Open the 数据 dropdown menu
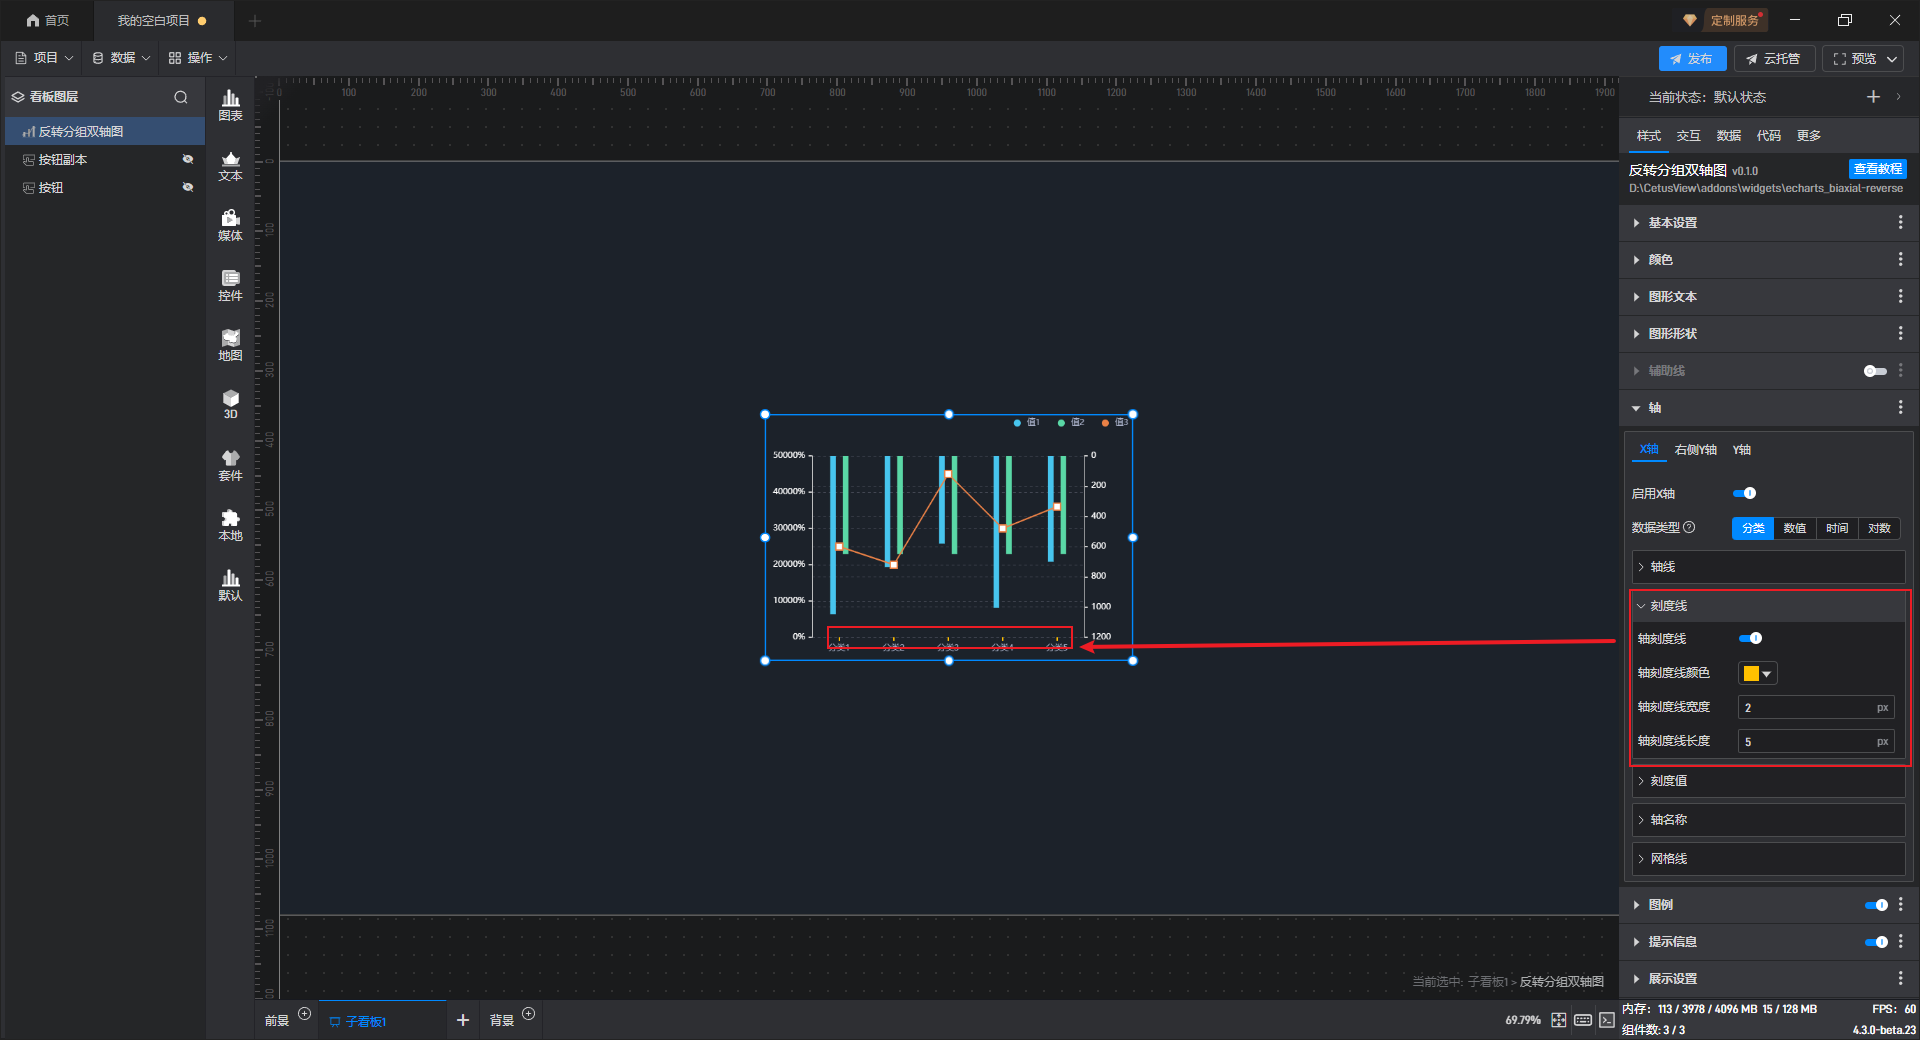 [x=121, y=58]
